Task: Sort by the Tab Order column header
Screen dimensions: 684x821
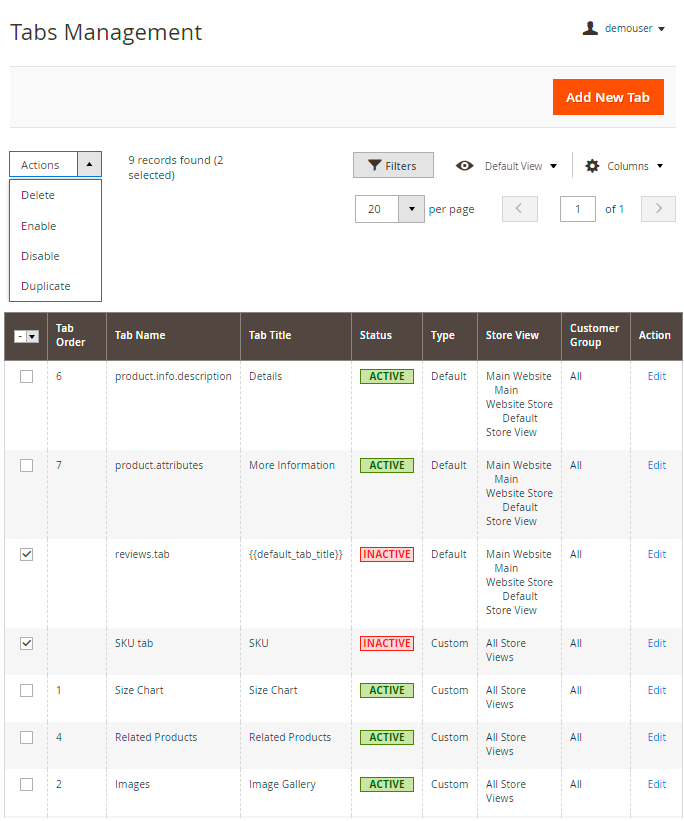Action: (x=71, y=335)
